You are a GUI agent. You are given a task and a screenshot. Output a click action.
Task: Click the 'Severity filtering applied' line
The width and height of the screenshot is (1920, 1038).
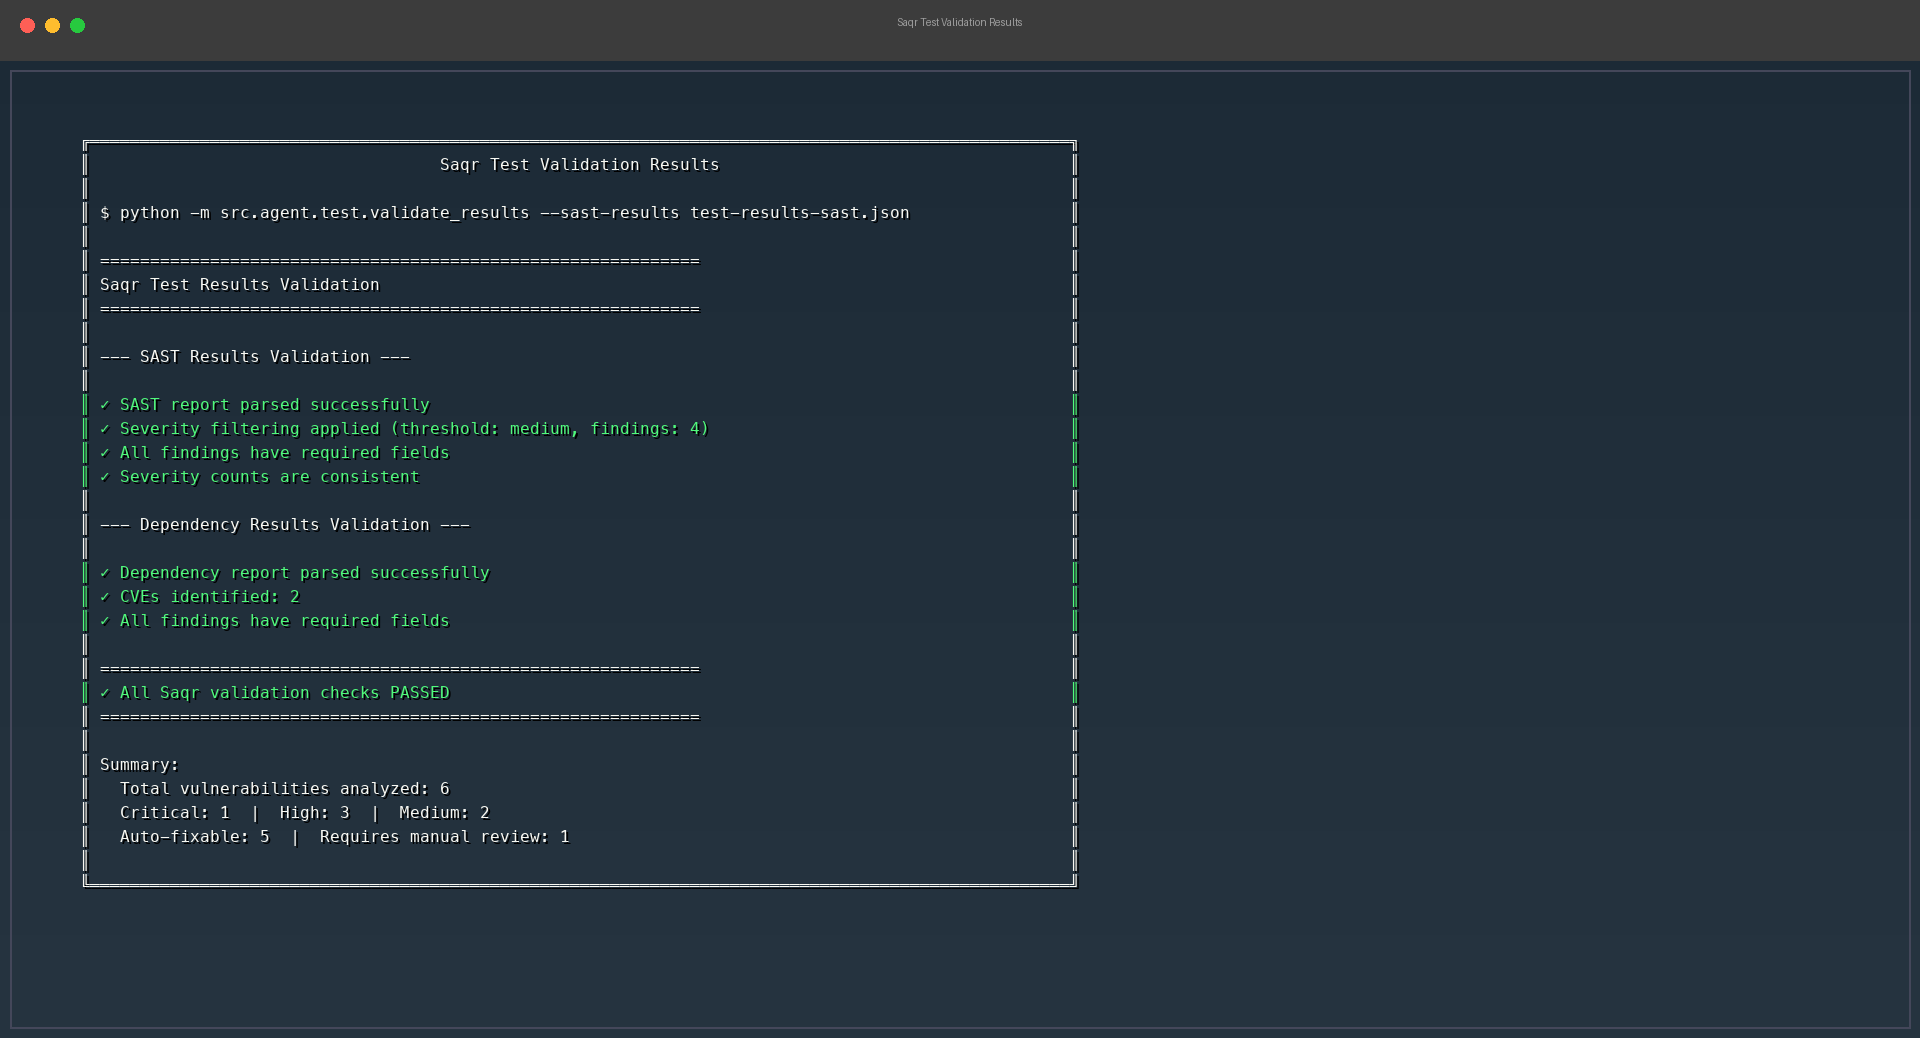click(404, 429)
